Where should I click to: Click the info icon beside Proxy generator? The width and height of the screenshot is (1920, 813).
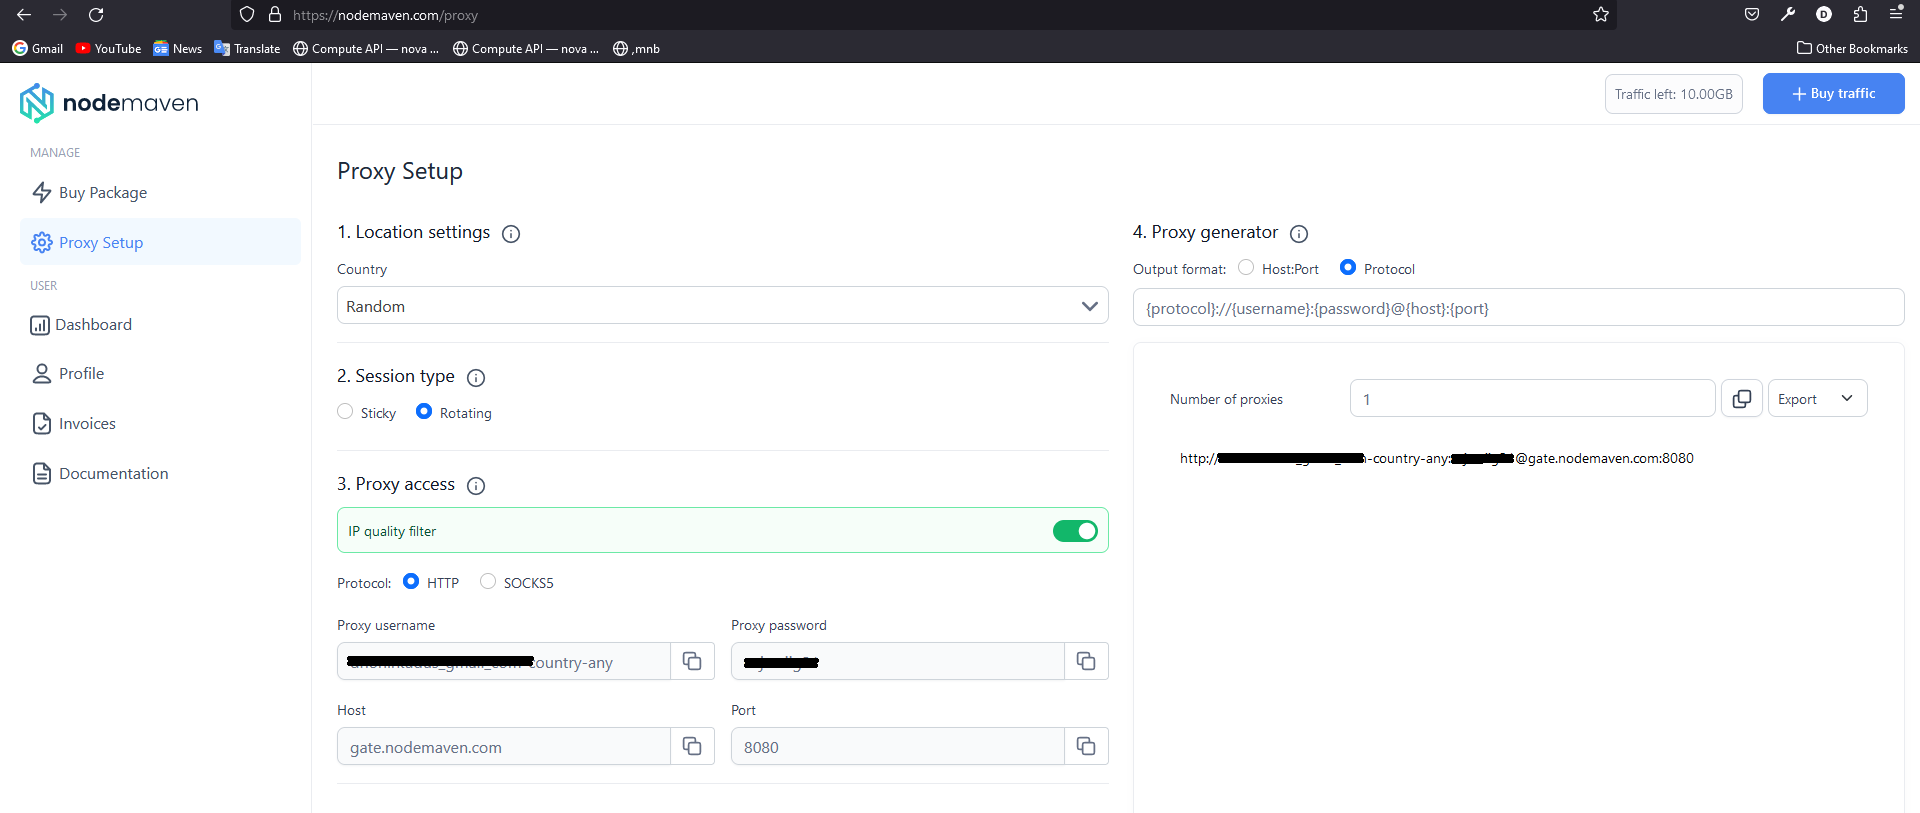tap(1299, 234)
